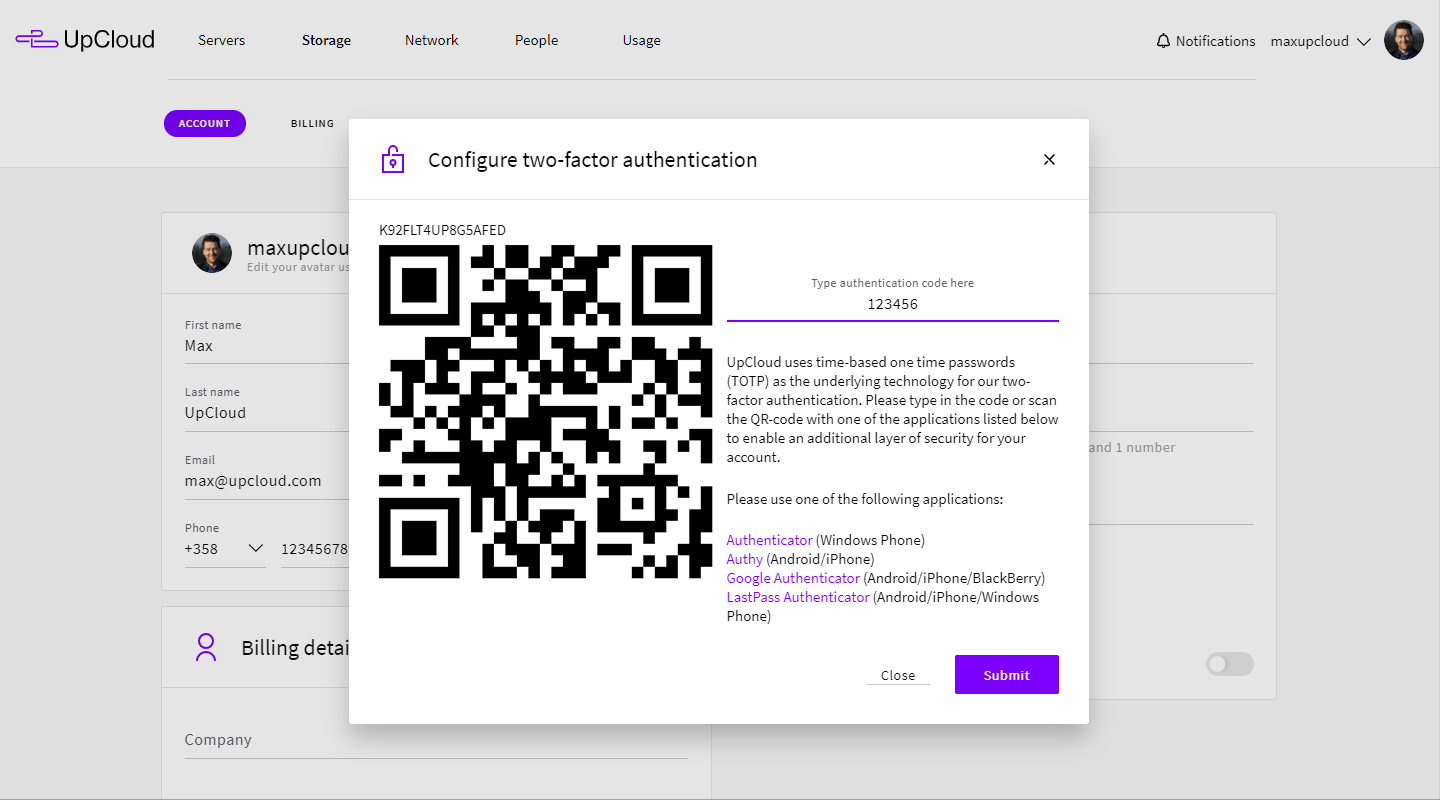Close the two-factor dialog with X
The image size is (1440, 800).
tap(1049, 160)
